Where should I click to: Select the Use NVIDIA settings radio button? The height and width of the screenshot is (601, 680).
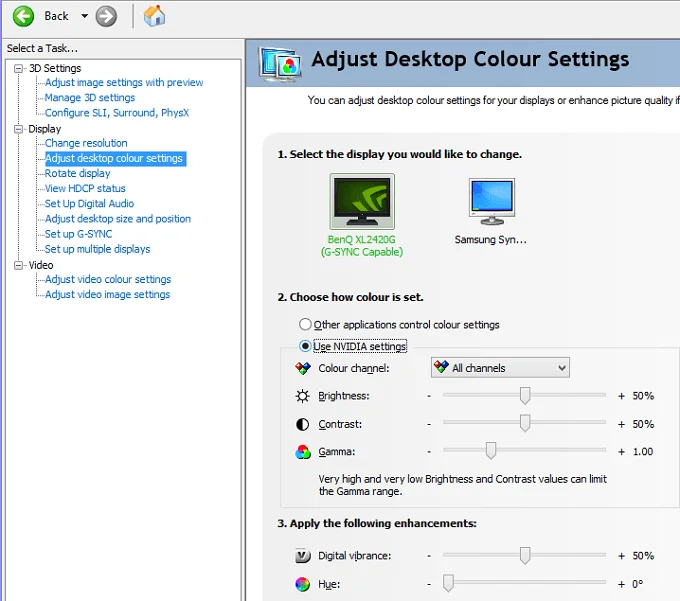[306, 346]
